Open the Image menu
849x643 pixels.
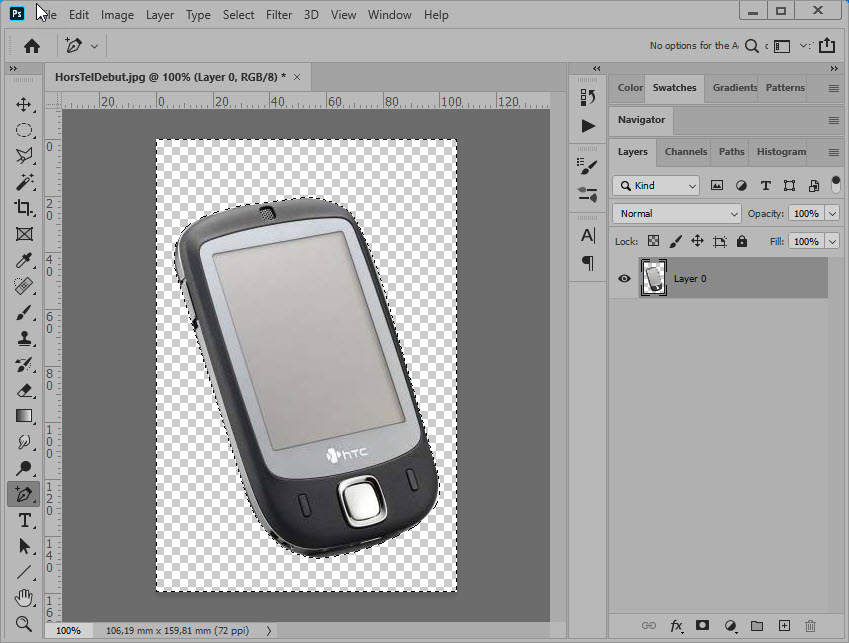click(117, 15)
